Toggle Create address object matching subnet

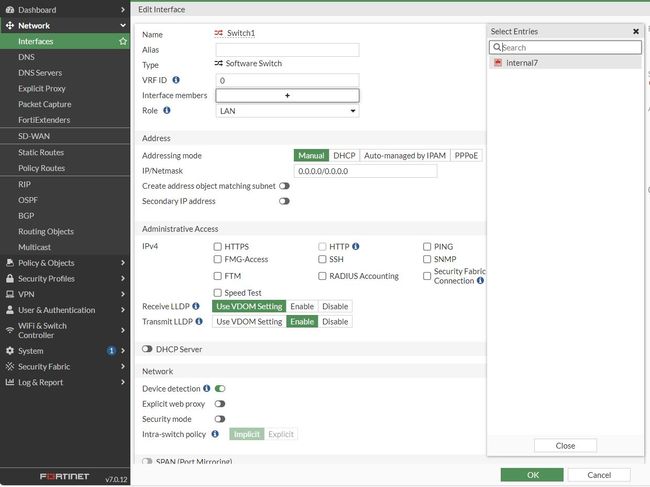pyautogui.click(x=284, y=186)
